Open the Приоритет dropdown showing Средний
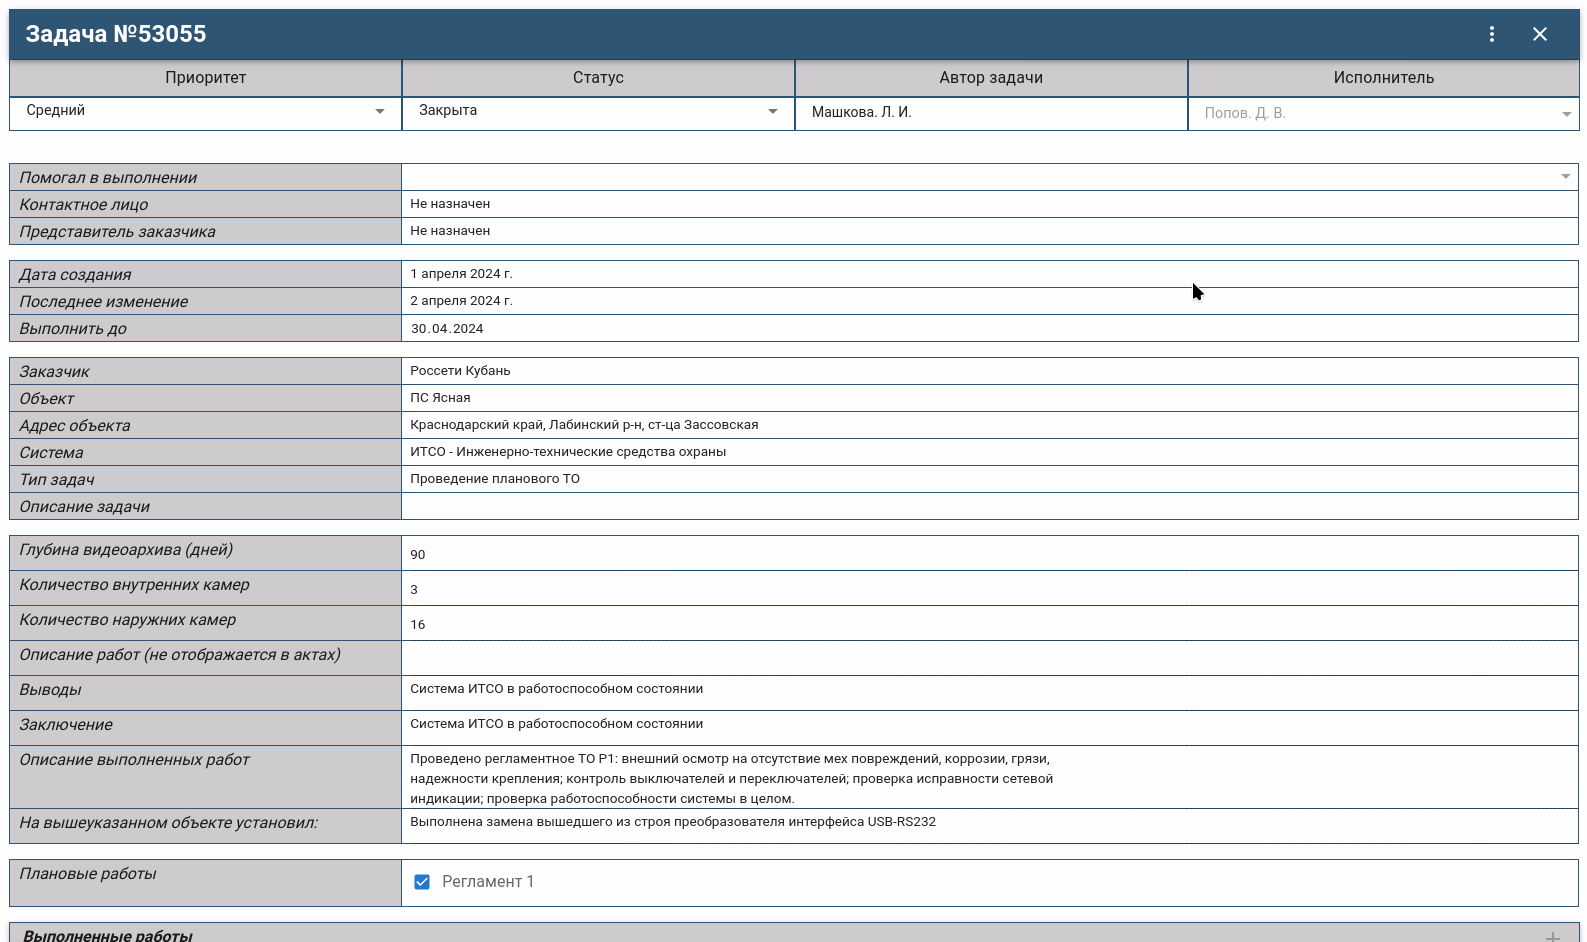Viewport: 1587px width, 942px height. 205,112
